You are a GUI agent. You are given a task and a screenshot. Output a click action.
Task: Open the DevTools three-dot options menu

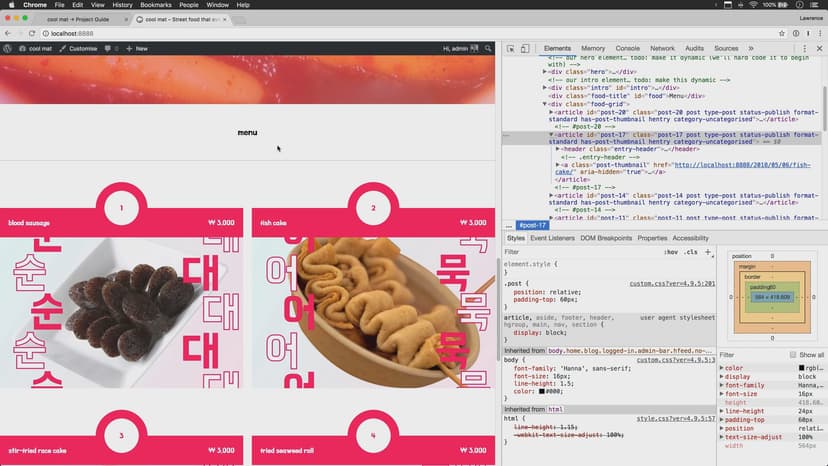click(804, 48)
